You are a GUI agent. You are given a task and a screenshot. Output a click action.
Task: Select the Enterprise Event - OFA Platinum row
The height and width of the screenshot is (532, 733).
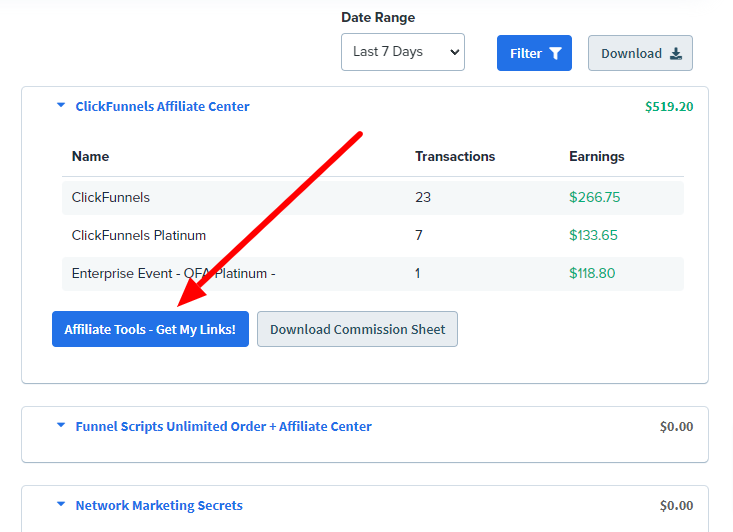[x=373, y=273]
